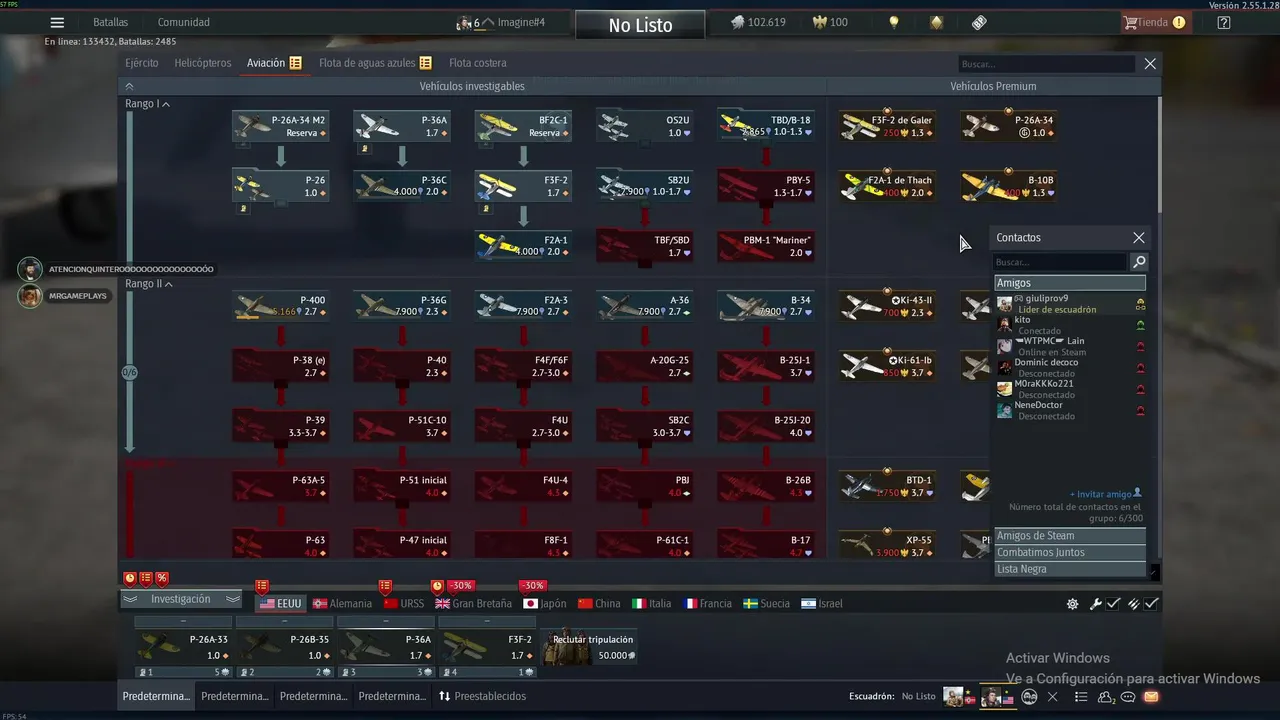
Task: Select the Aviación tab
Action: 274,63
